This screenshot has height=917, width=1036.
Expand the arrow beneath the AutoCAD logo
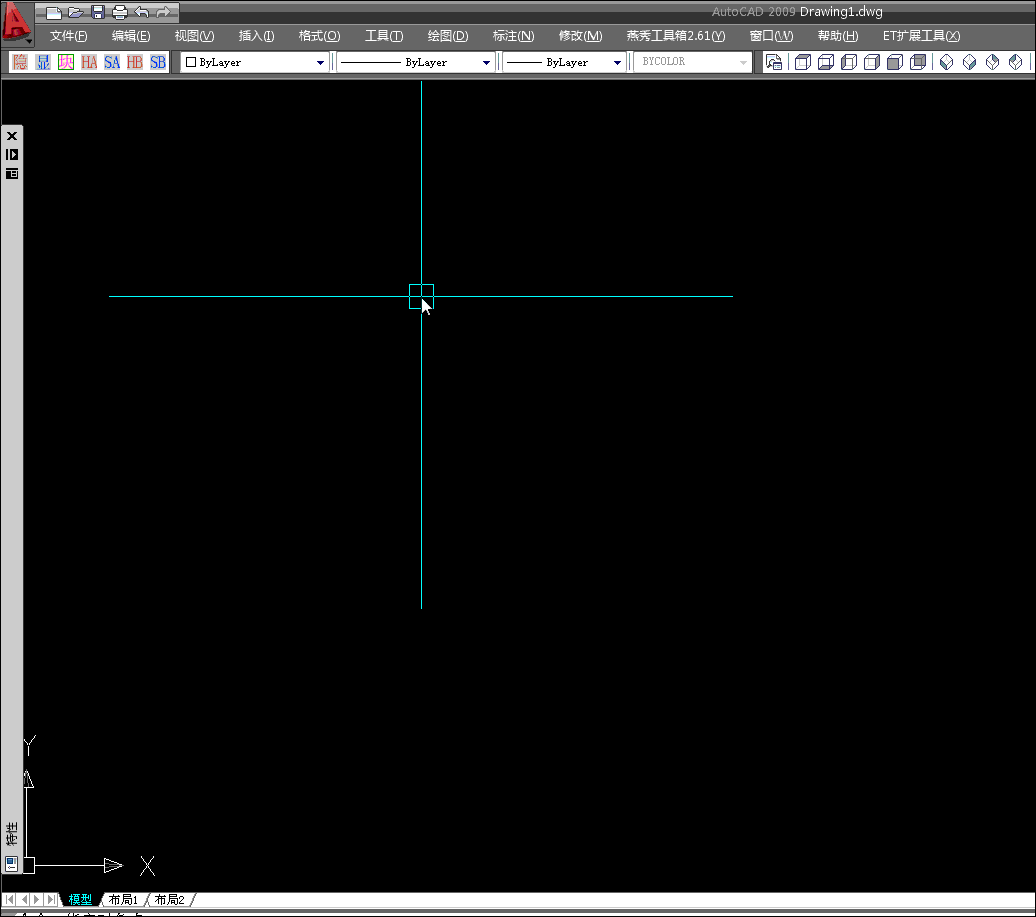[28, 41]
